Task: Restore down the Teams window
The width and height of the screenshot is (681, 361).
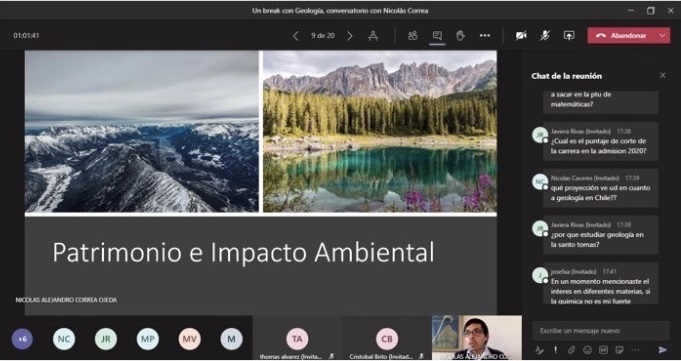Action: [651, 11]
